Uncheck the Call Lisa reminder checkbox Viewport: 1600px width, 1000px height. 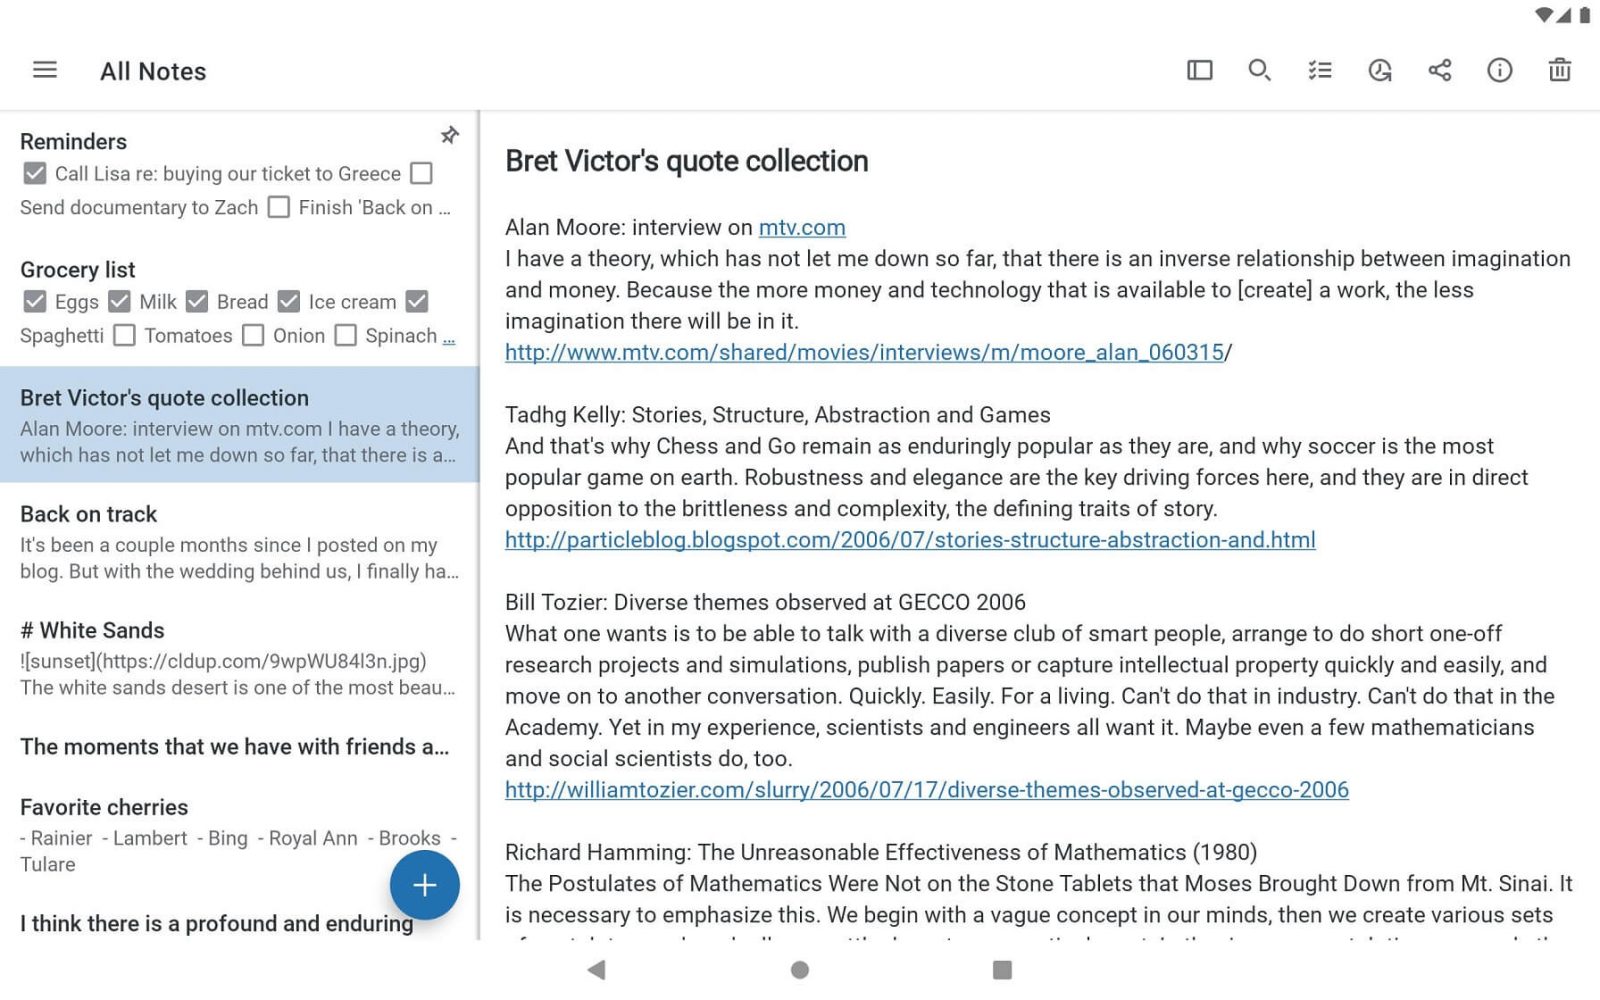(x=34, y=173)
